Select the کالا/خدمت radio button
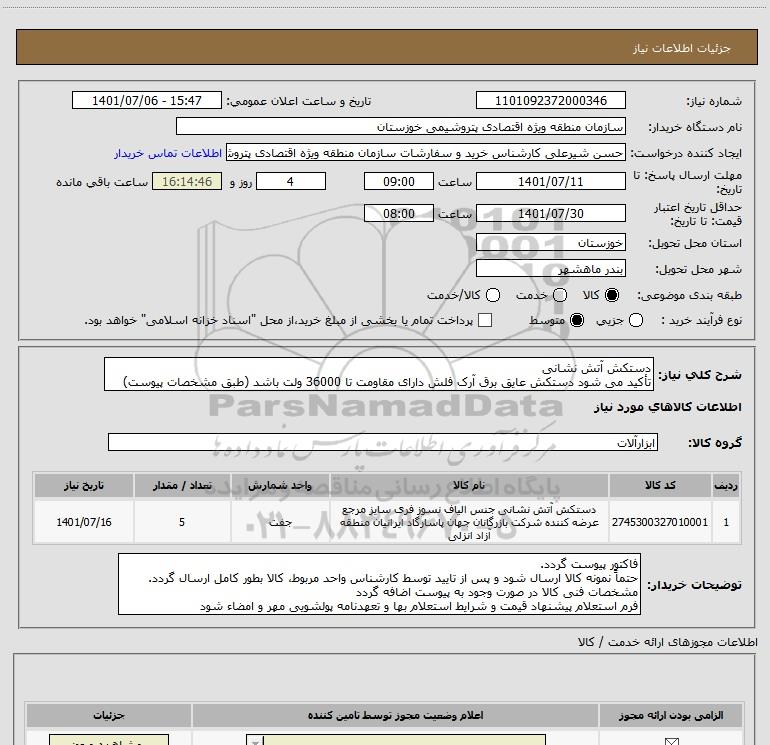770x745 pixels. pyautogui.click(x=493, y=295)
